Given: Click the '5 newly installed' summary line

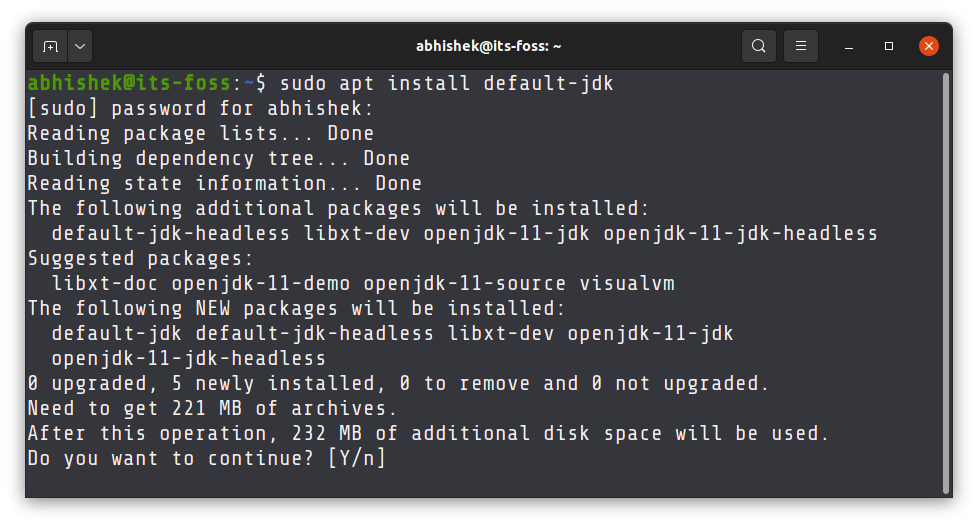Looking at the screenshot, I should coord(398,384).
